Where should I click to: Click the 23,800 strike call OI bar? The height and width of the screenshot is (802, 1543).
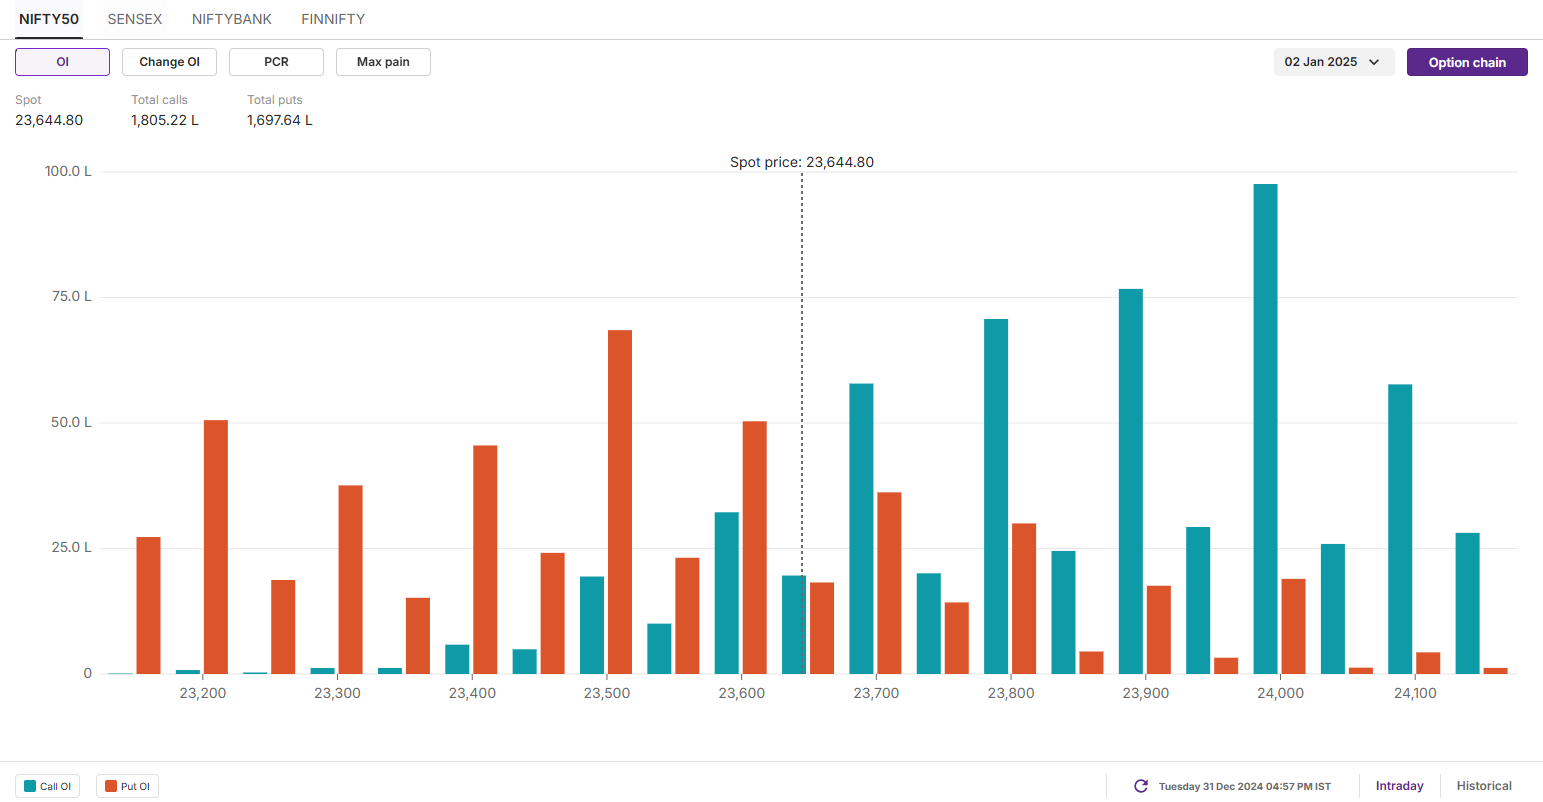coord(996,496)
